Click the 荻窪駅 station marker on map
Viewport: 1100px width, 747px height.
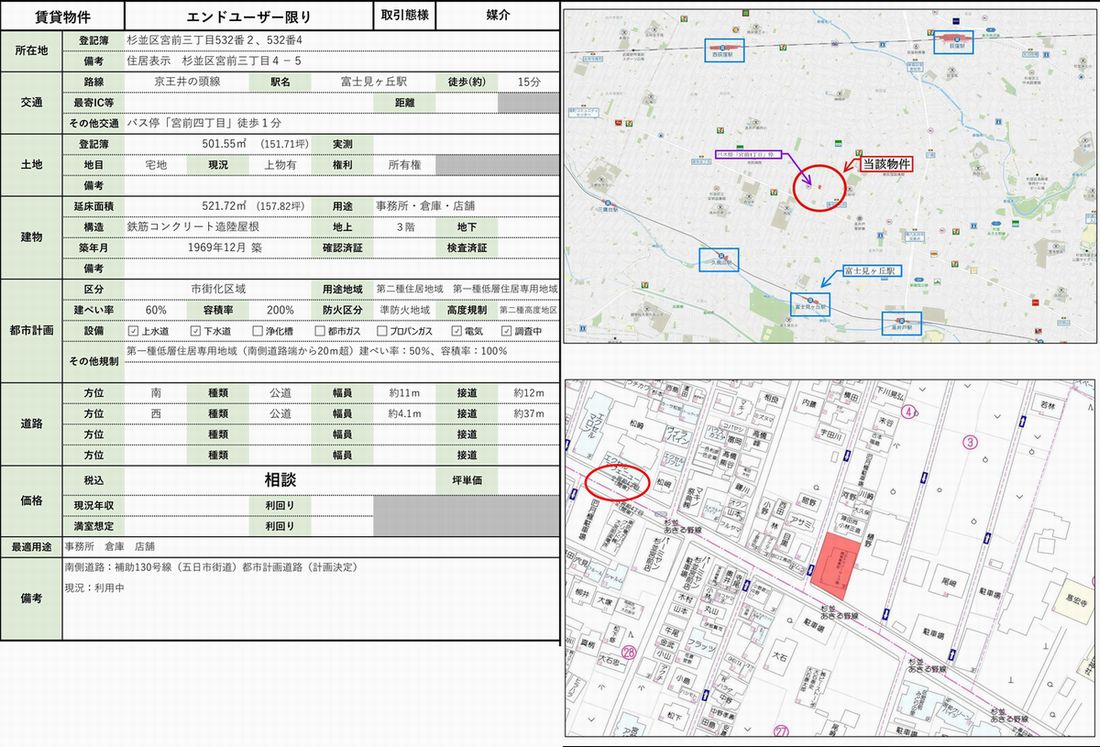pos(951,40)
